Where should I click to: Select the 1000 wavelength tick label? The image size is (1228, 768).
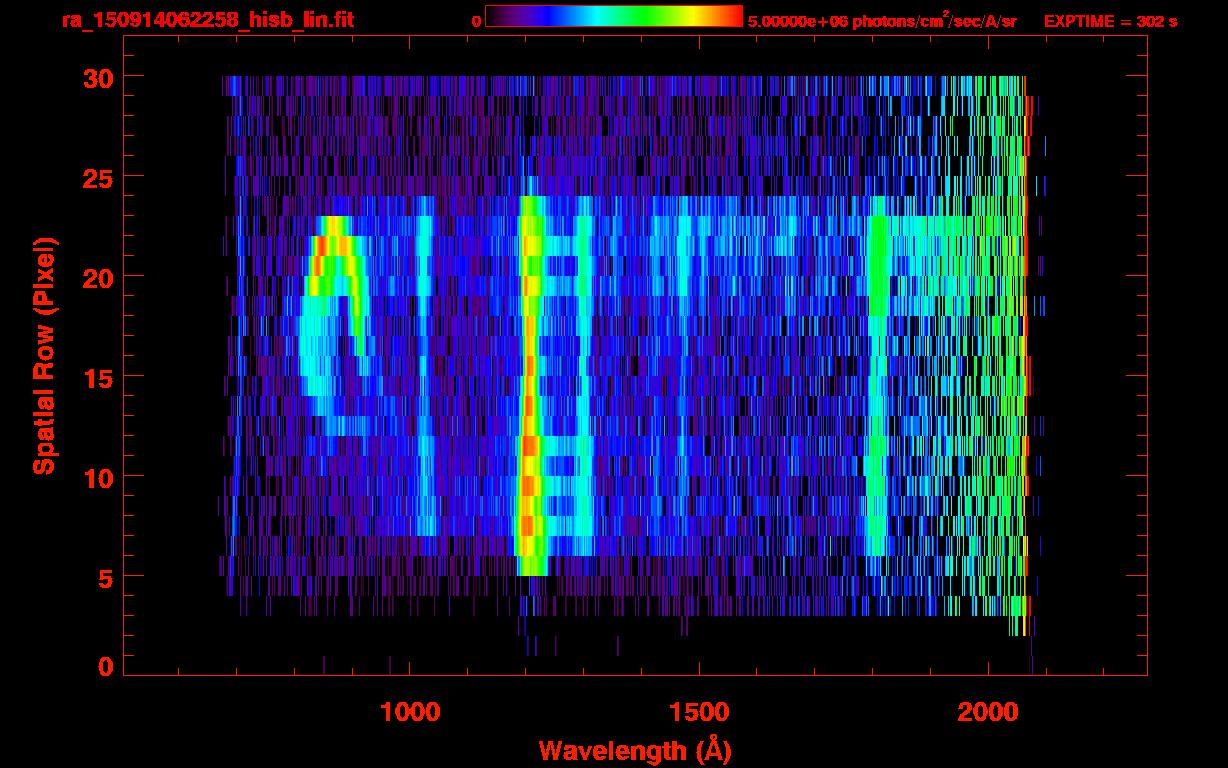[x=409, y=712]
